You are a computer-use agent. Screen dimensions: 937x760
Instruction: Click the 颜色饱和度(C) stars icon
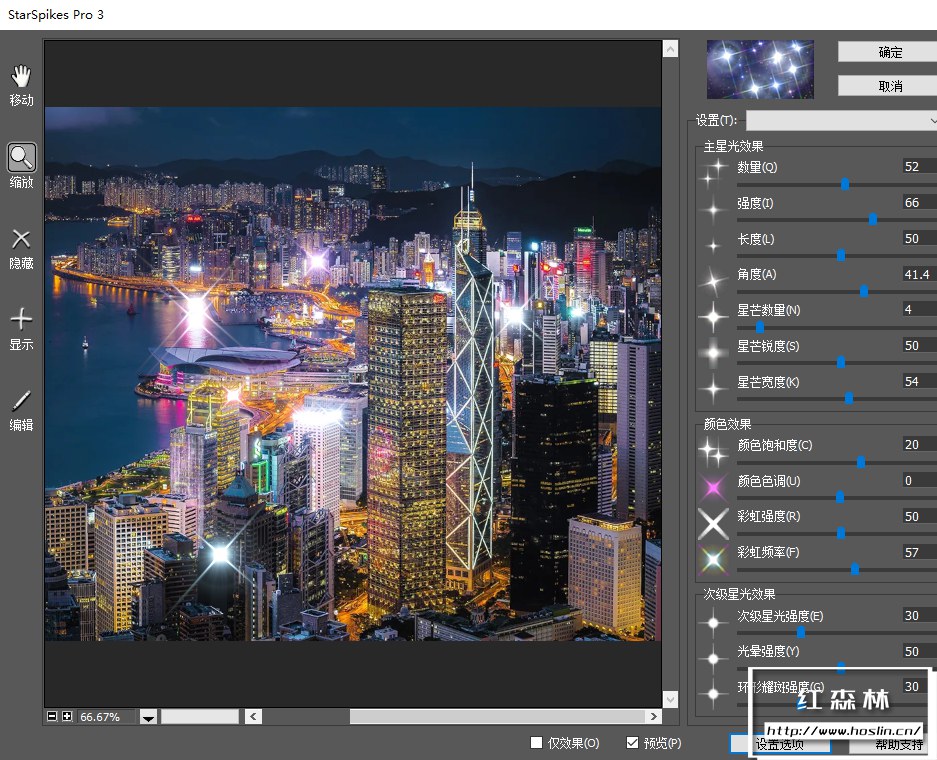point(713,451)
